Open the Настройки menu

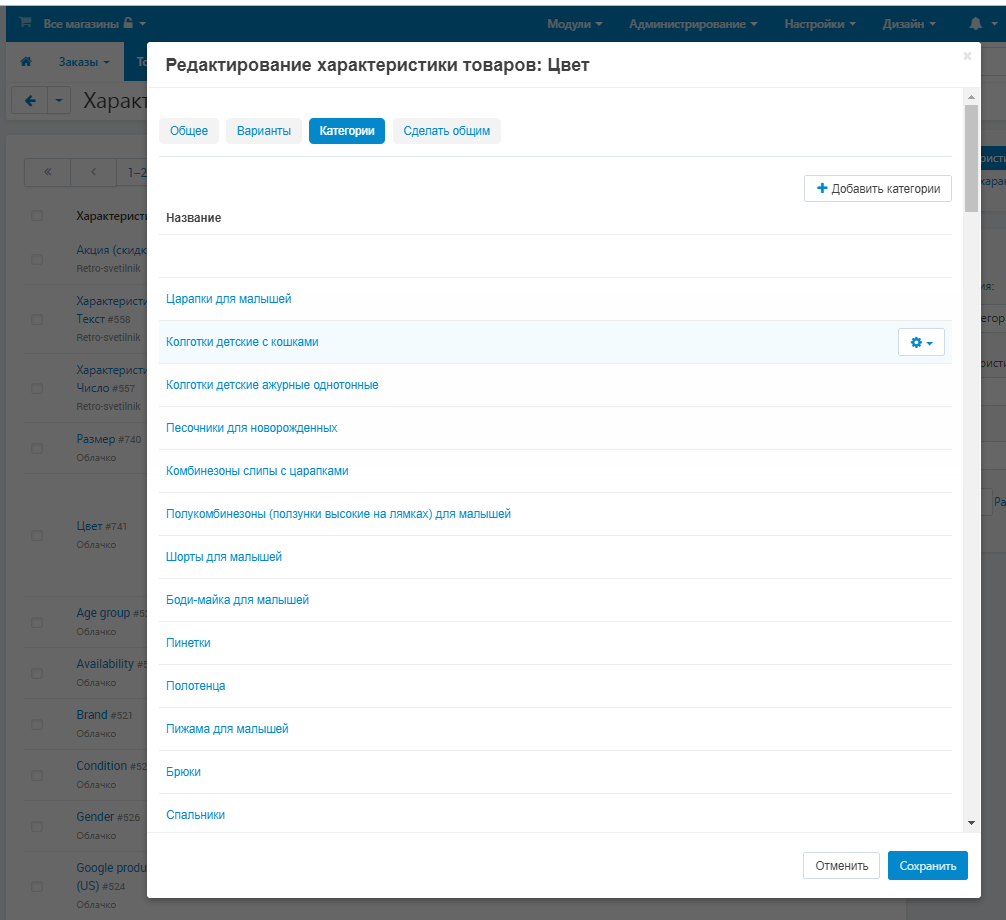820,24
